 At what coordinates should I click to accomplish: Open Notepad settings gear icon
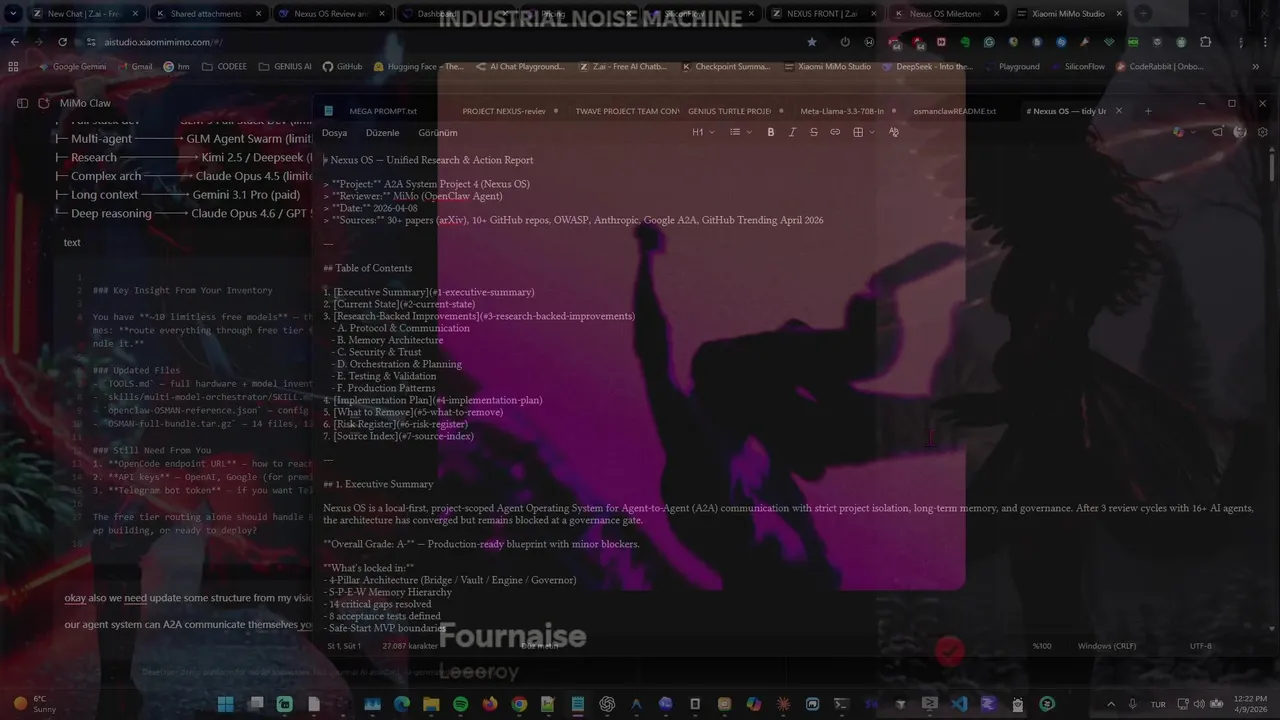(1261, 132)
